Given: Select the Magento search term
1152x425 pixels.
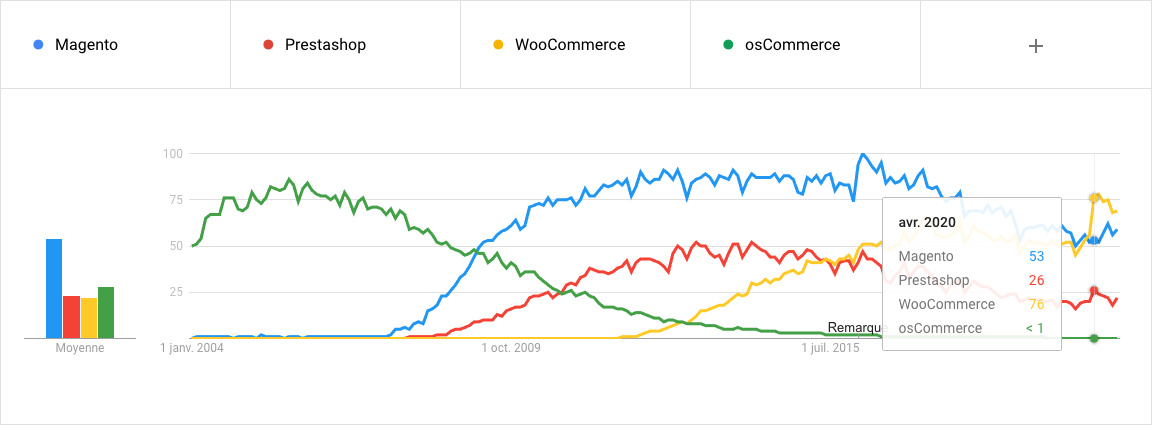Looking at the screenshot, I should pos(87,45).
